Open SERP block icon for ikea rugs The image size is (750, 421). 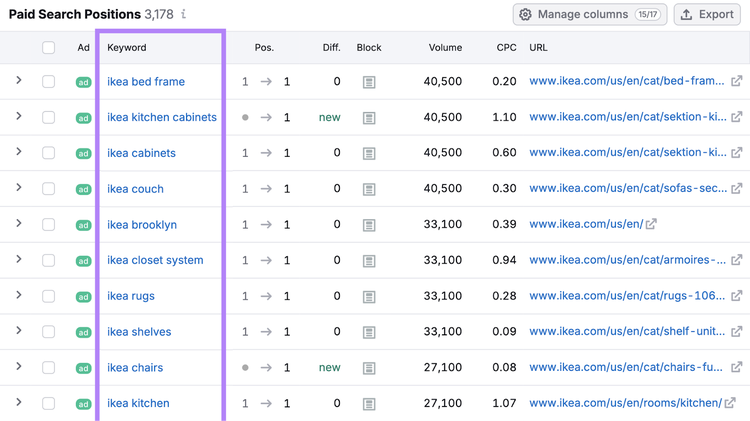[x=369, y=297]
